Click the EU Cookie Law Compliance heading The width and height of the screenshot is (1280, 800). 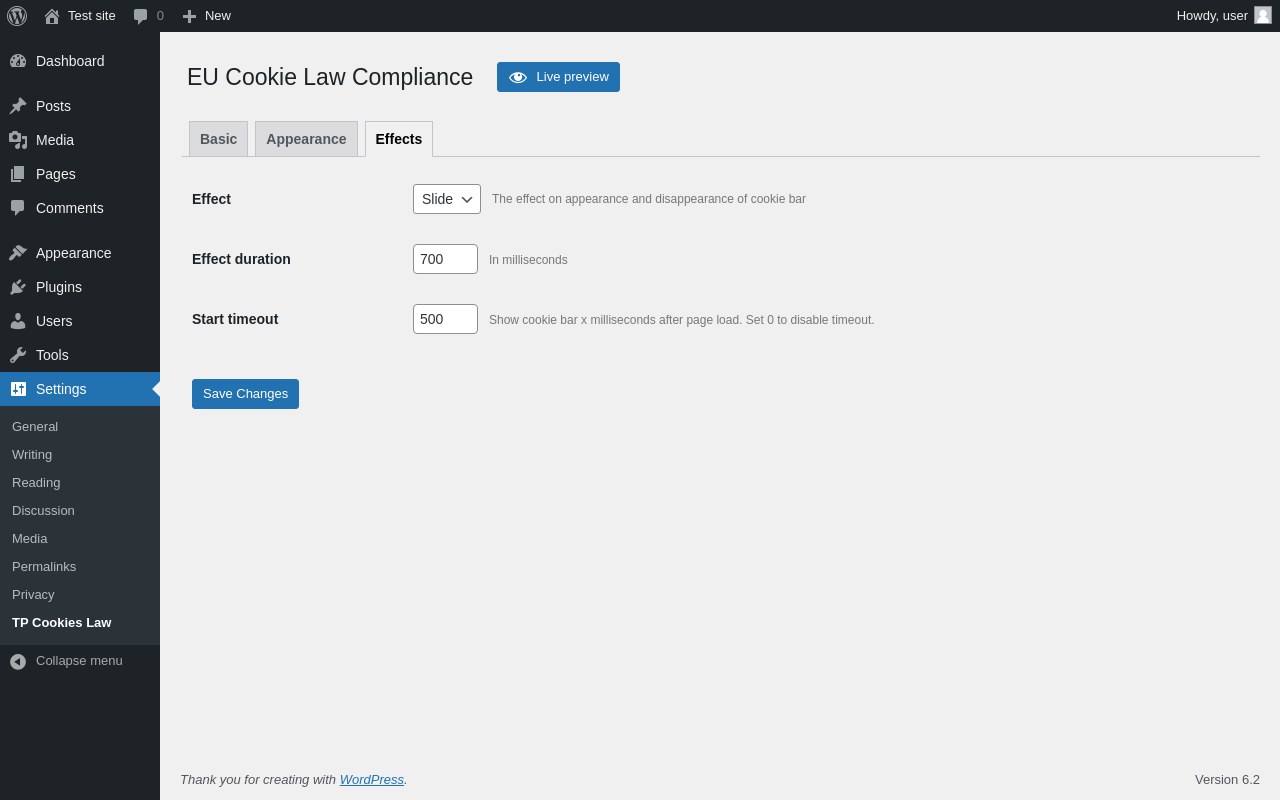pyautogui.click(x=330, y=77)
